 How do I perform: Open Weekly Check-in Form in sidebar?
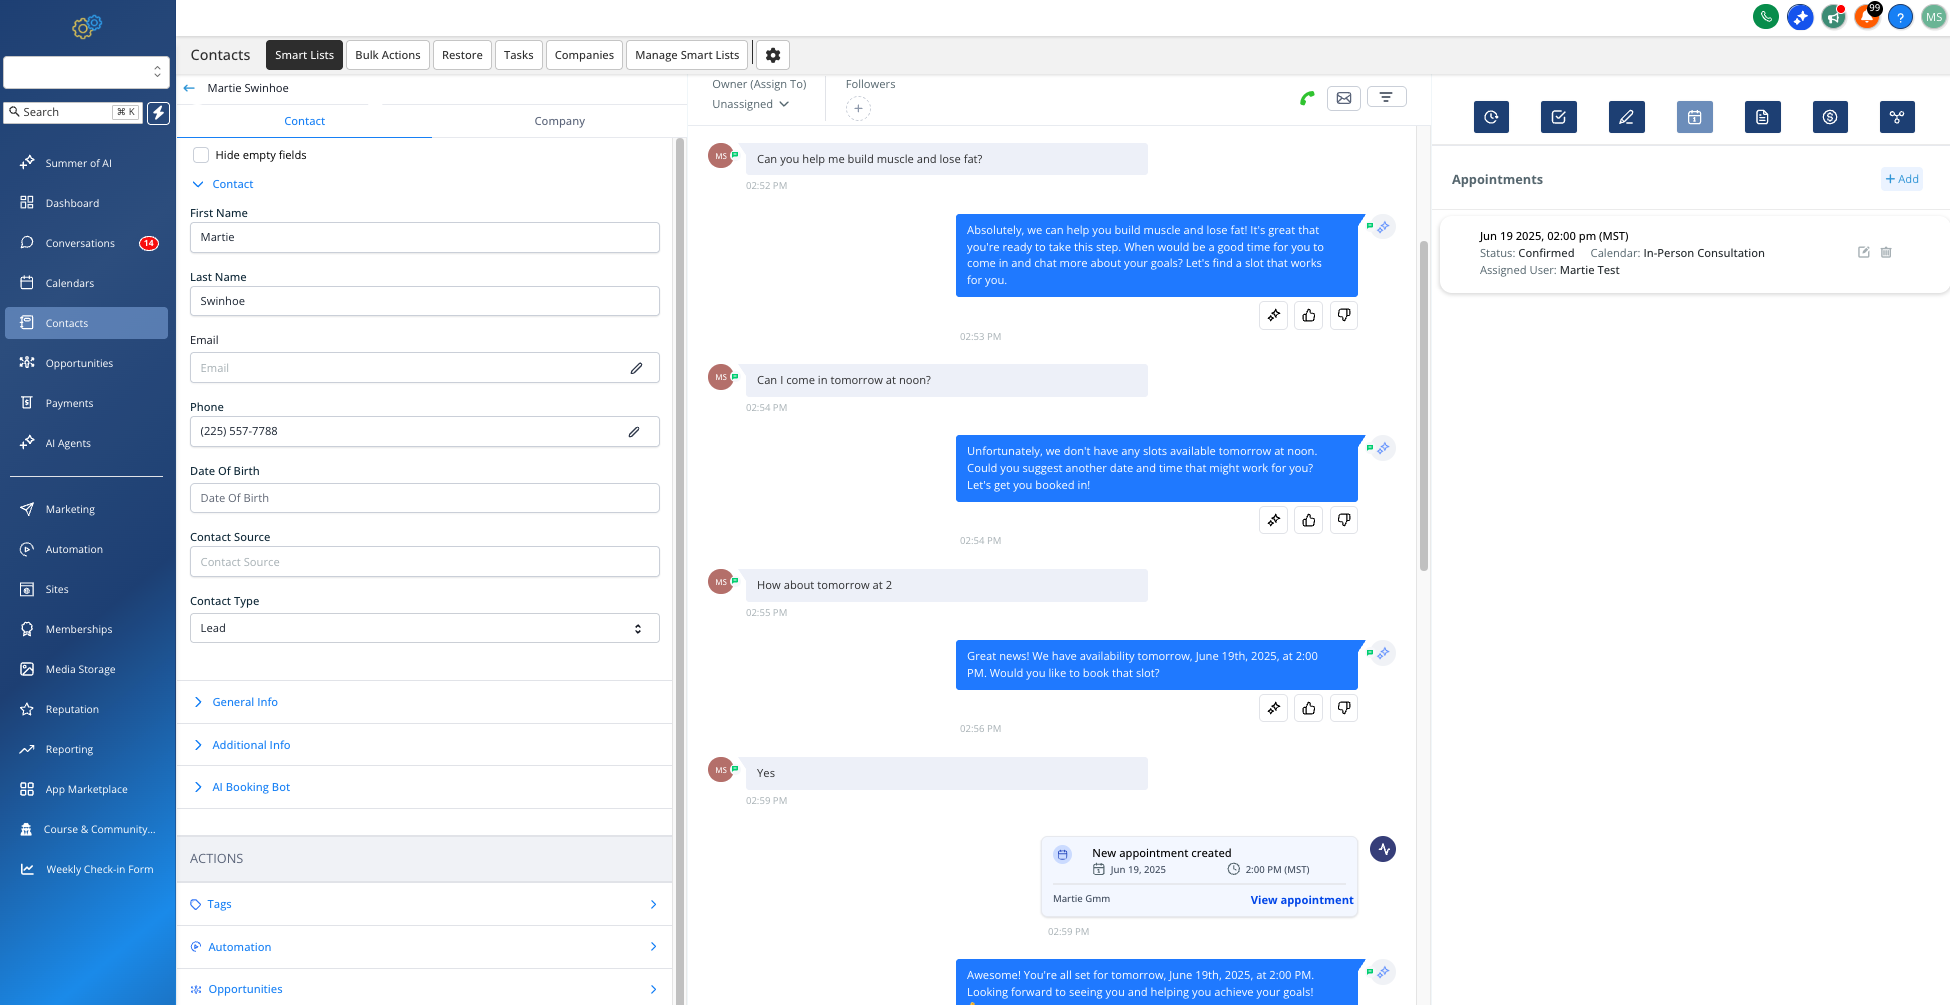[86, 869]
